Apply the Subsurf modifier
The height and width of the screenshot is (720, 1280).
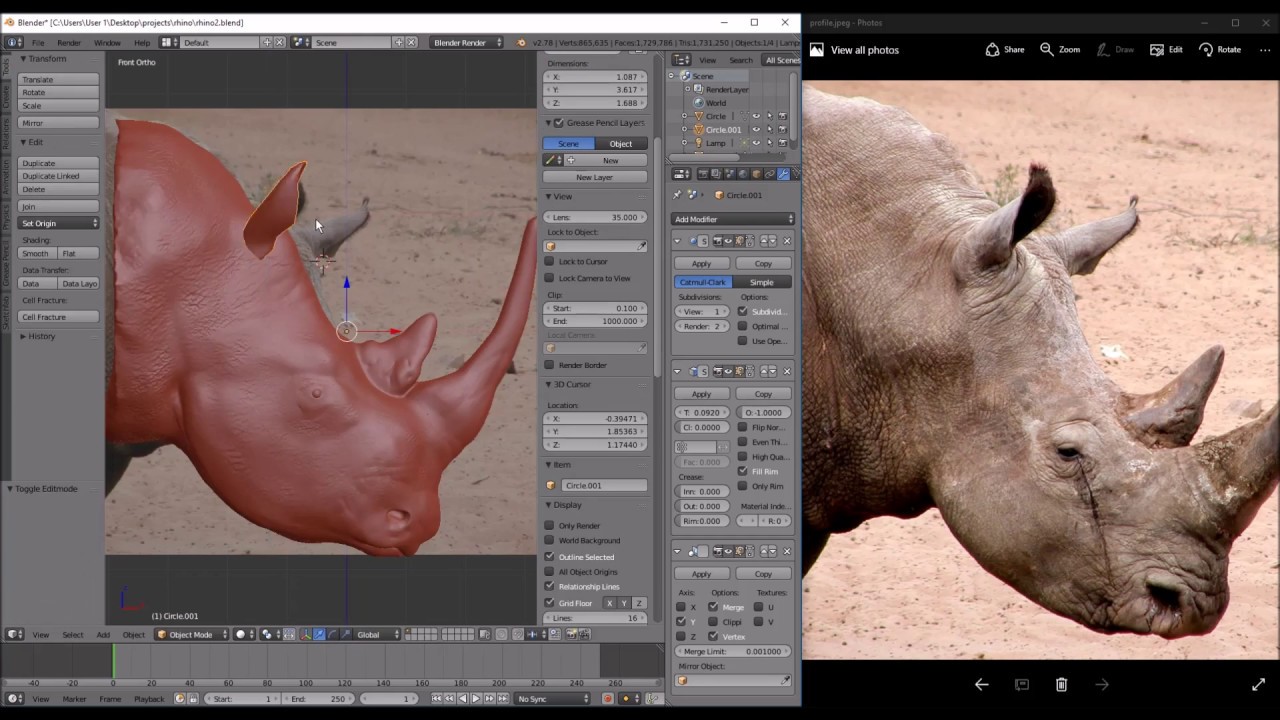pos(701,263)
